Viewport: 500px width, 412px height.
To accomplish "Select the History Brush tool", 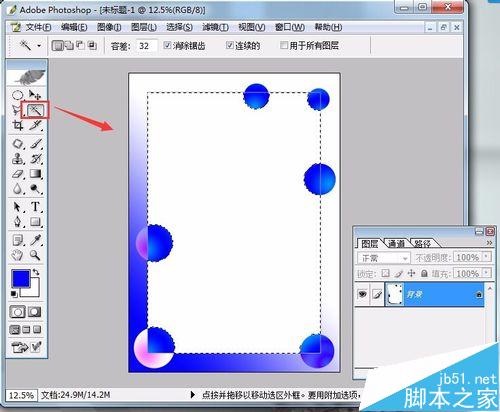I will click(x=35, y=159).
